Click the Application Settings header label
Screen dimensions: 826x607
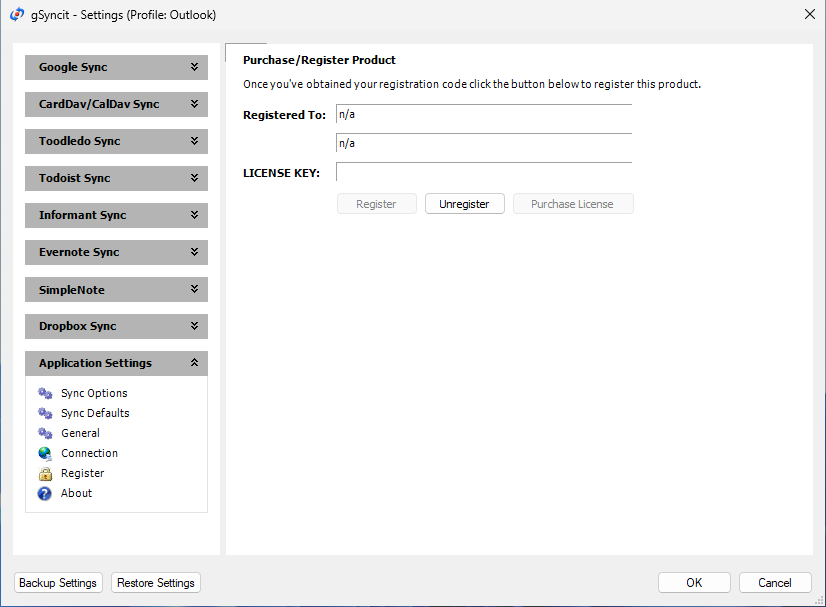(95, 363)
